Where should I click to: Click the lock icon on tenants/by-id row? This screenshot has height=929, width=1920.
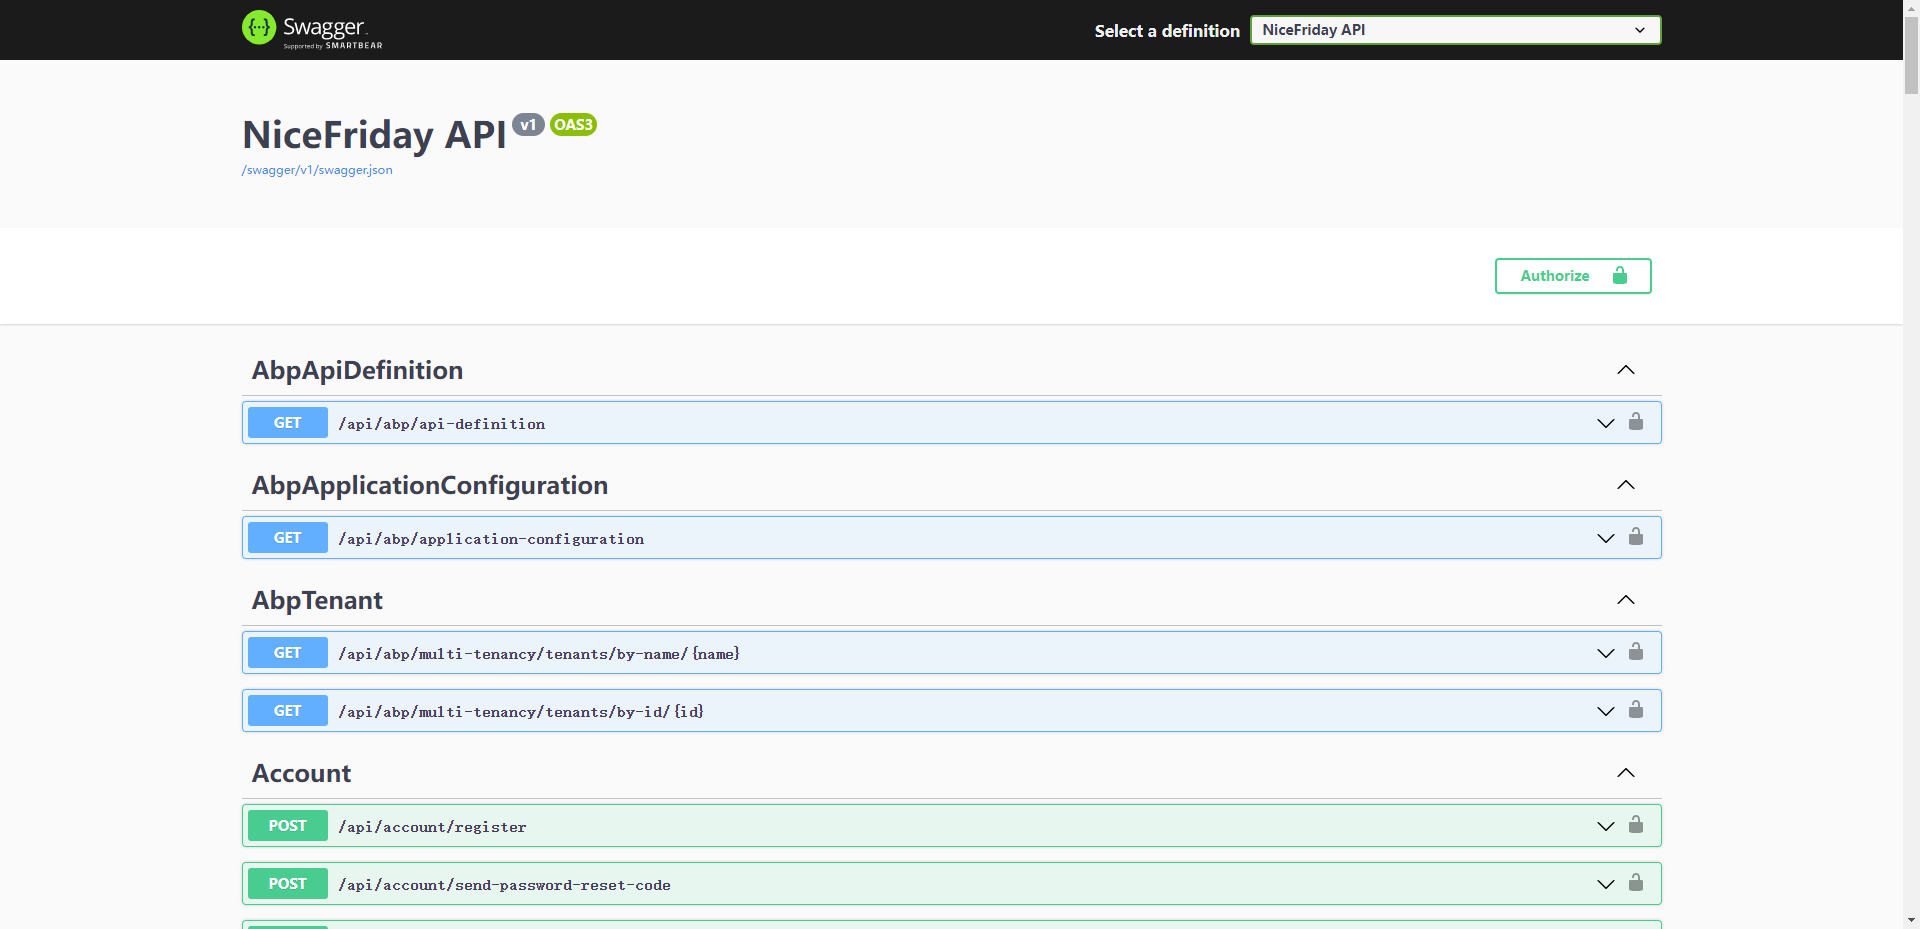click(x=1636, y=709)
